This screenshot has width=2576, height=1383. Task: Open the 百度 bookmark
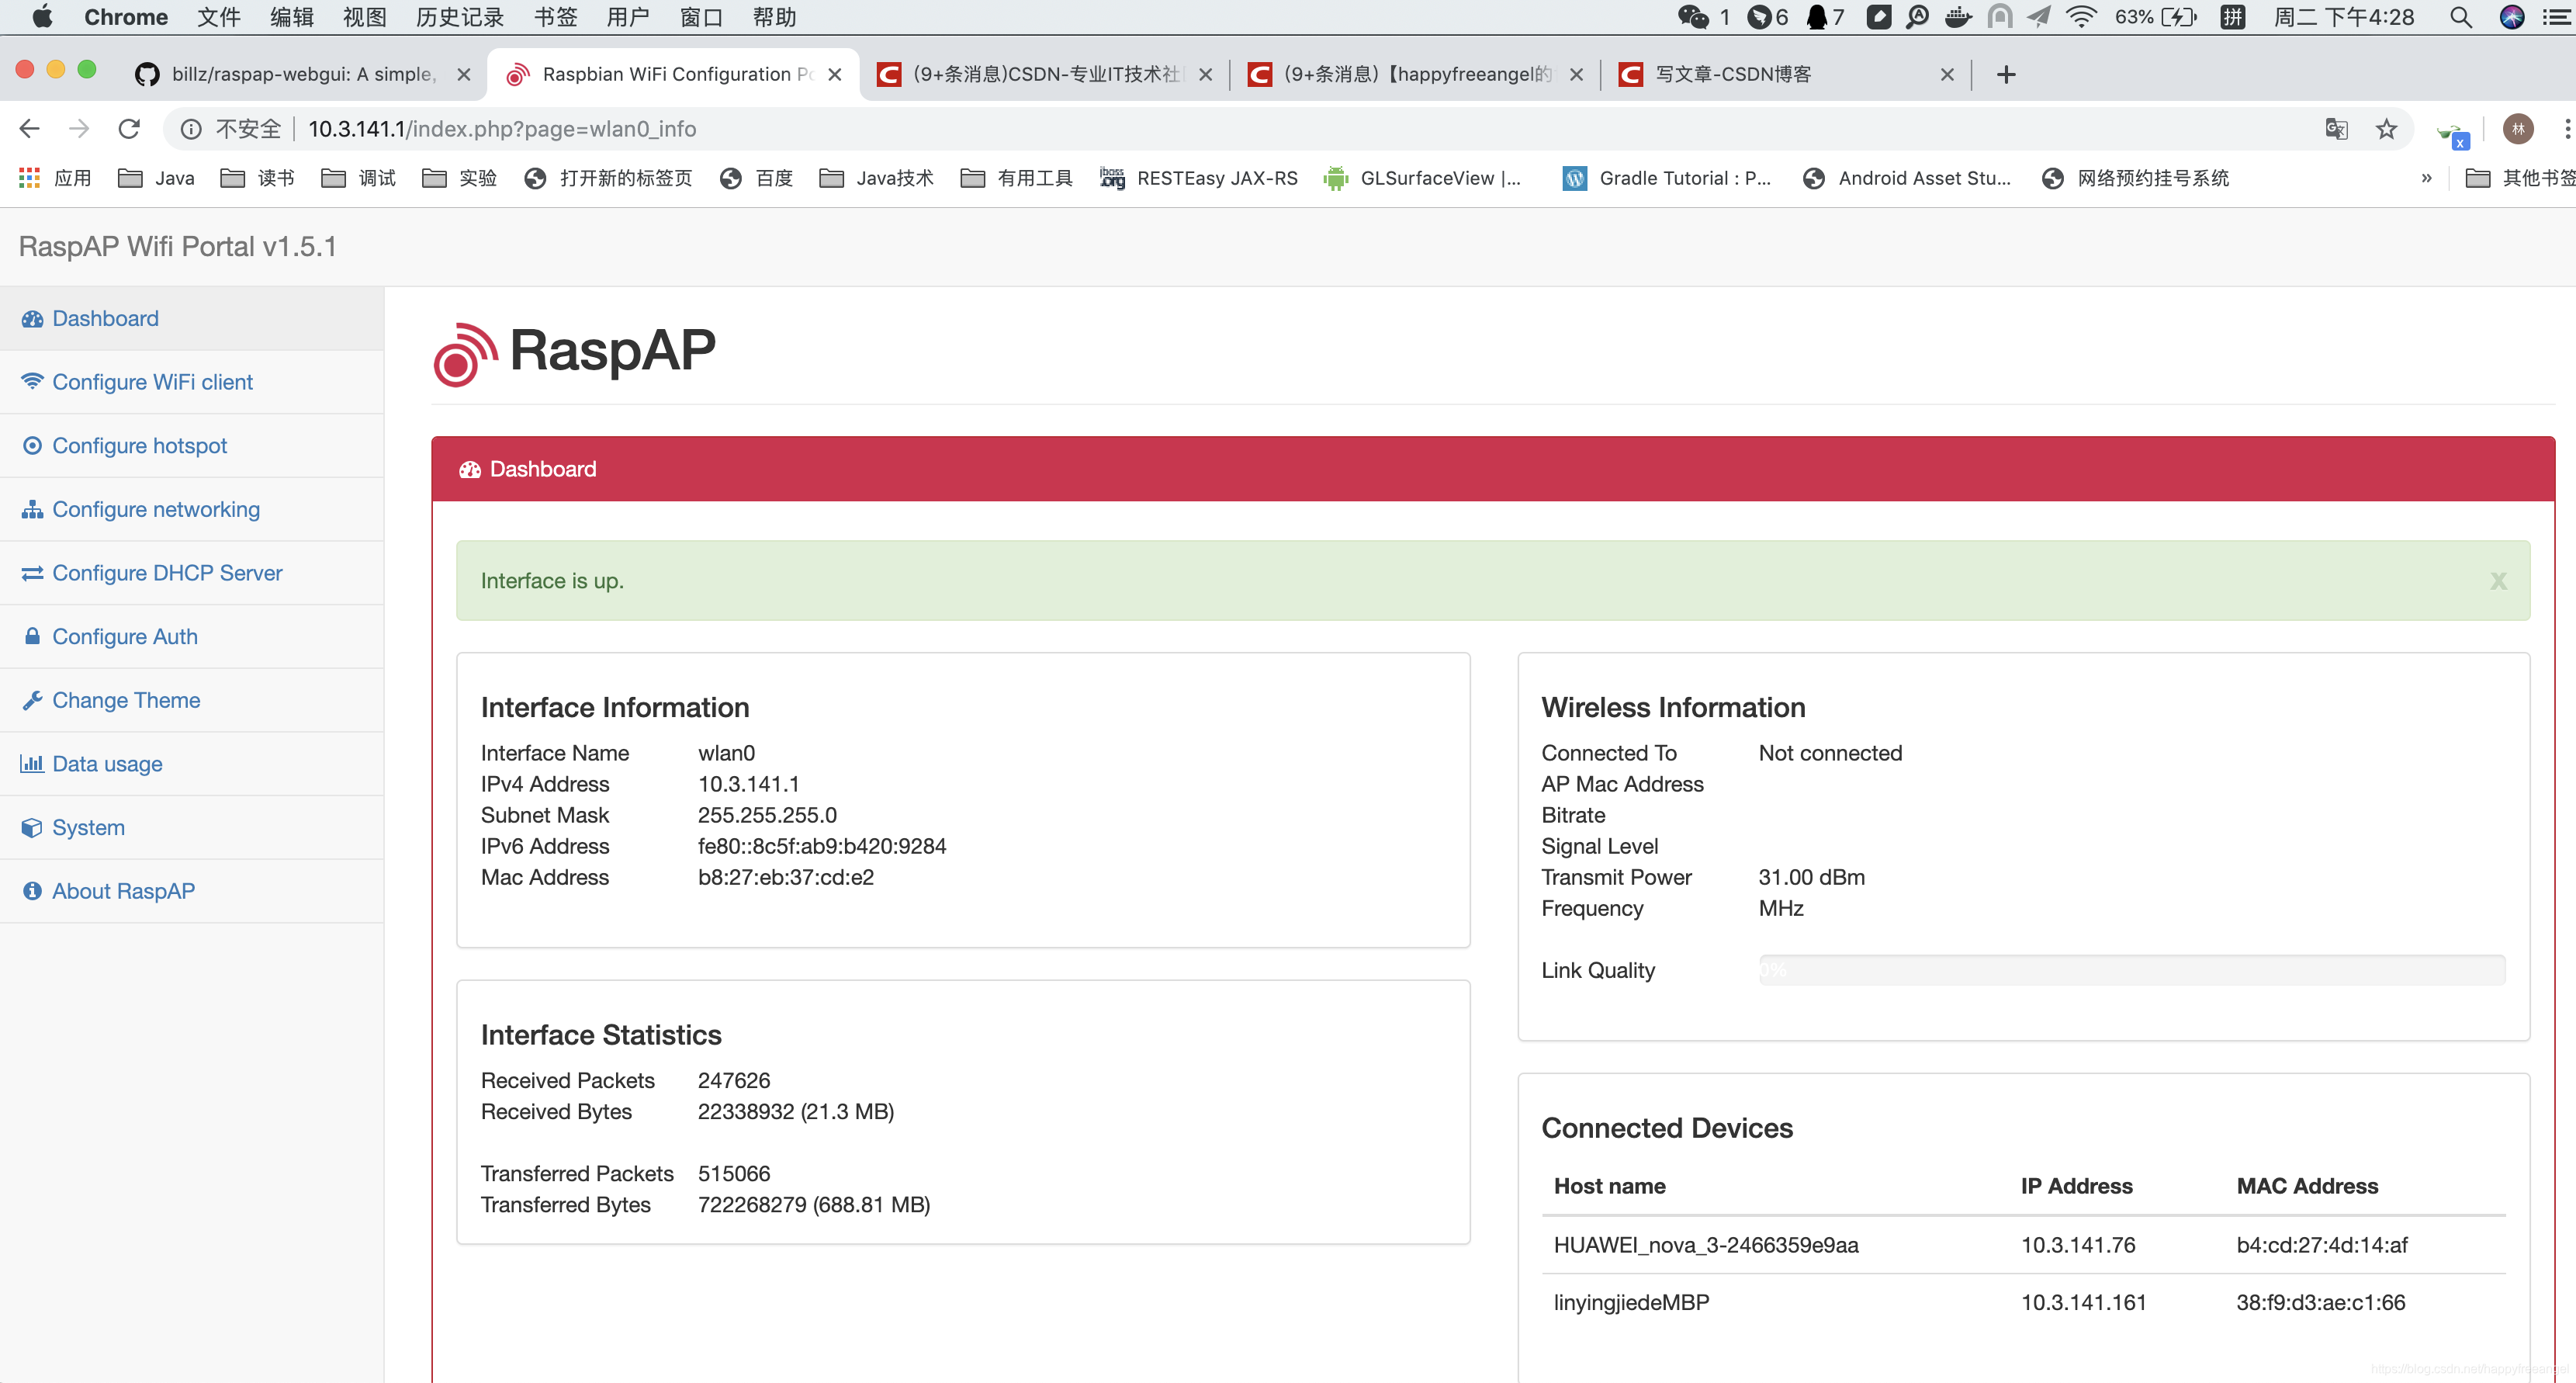[x=756, y=178]
